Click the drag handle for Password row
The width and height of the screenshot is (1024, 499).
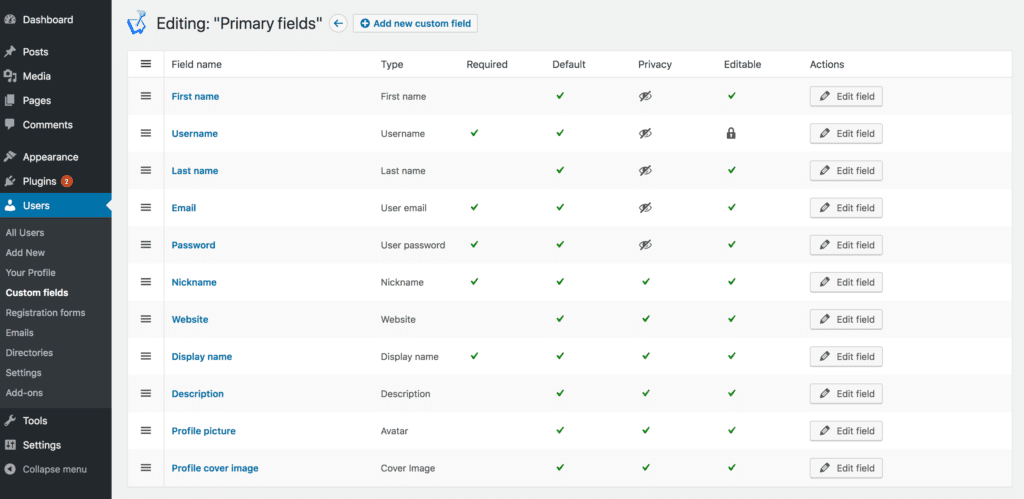pyautogui.click(x=146, y=245)
